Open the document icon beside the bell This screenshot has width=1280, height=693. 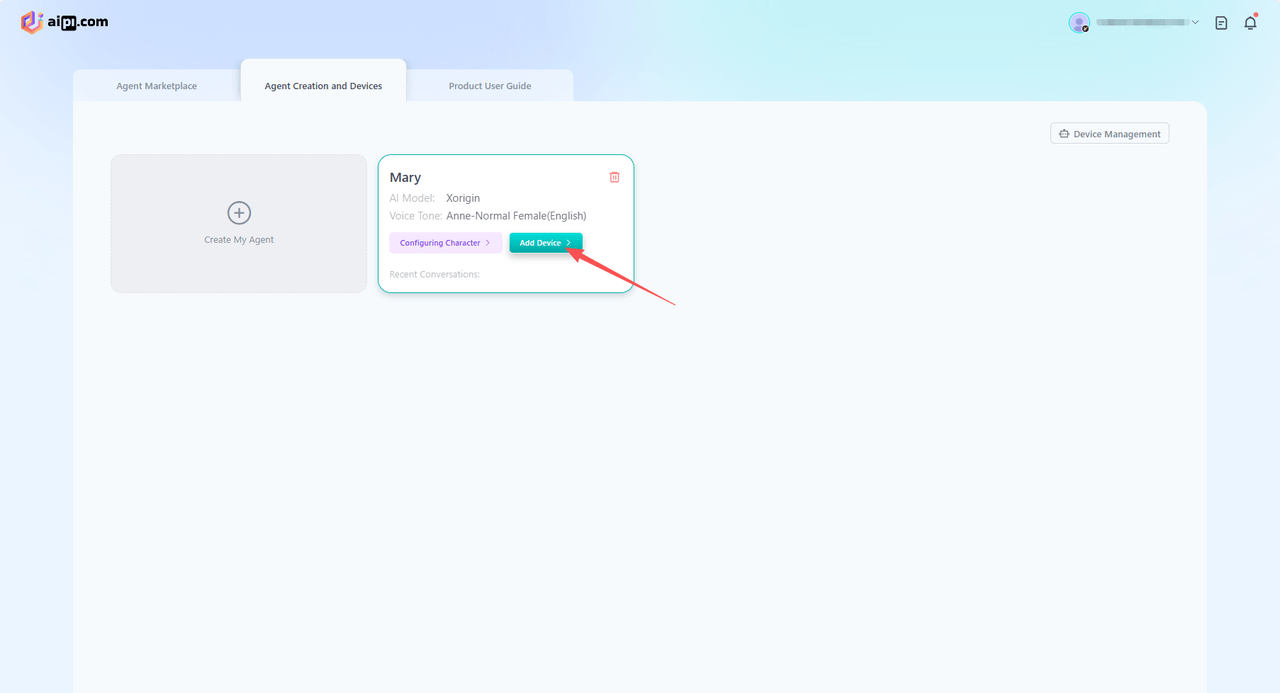pyautogui.click(x=1221, y=22)
